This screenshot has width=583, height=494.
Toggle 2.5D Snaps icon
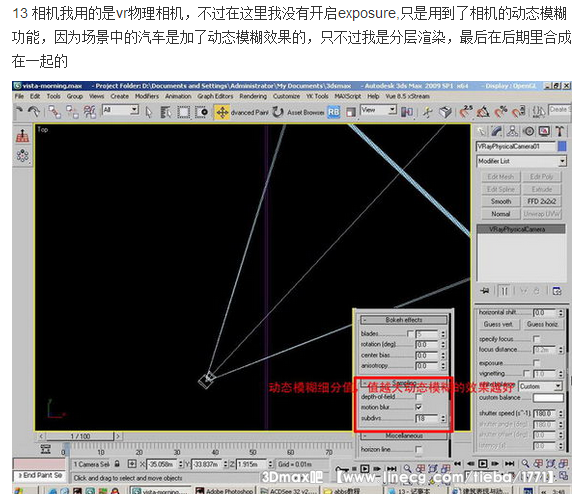(465, 111)
